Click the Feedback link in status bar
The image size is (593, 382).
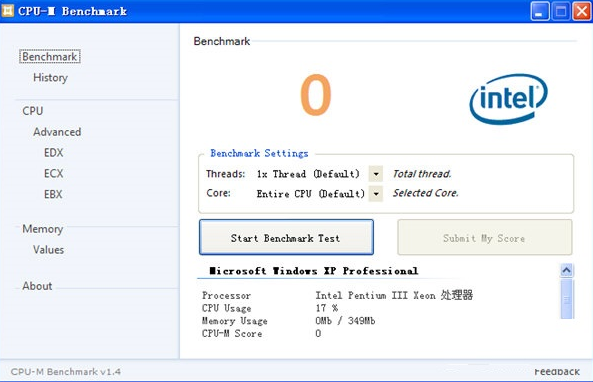click(x=557, y=371)
